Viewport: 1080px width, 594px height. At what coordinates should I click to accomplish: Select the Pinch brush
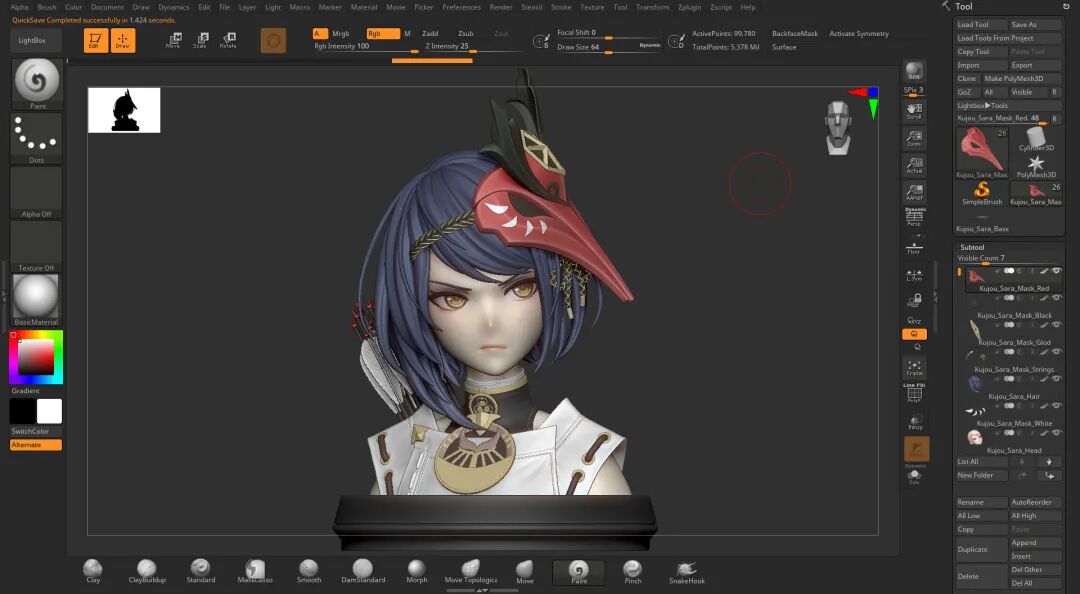click(x=632, y=571)
